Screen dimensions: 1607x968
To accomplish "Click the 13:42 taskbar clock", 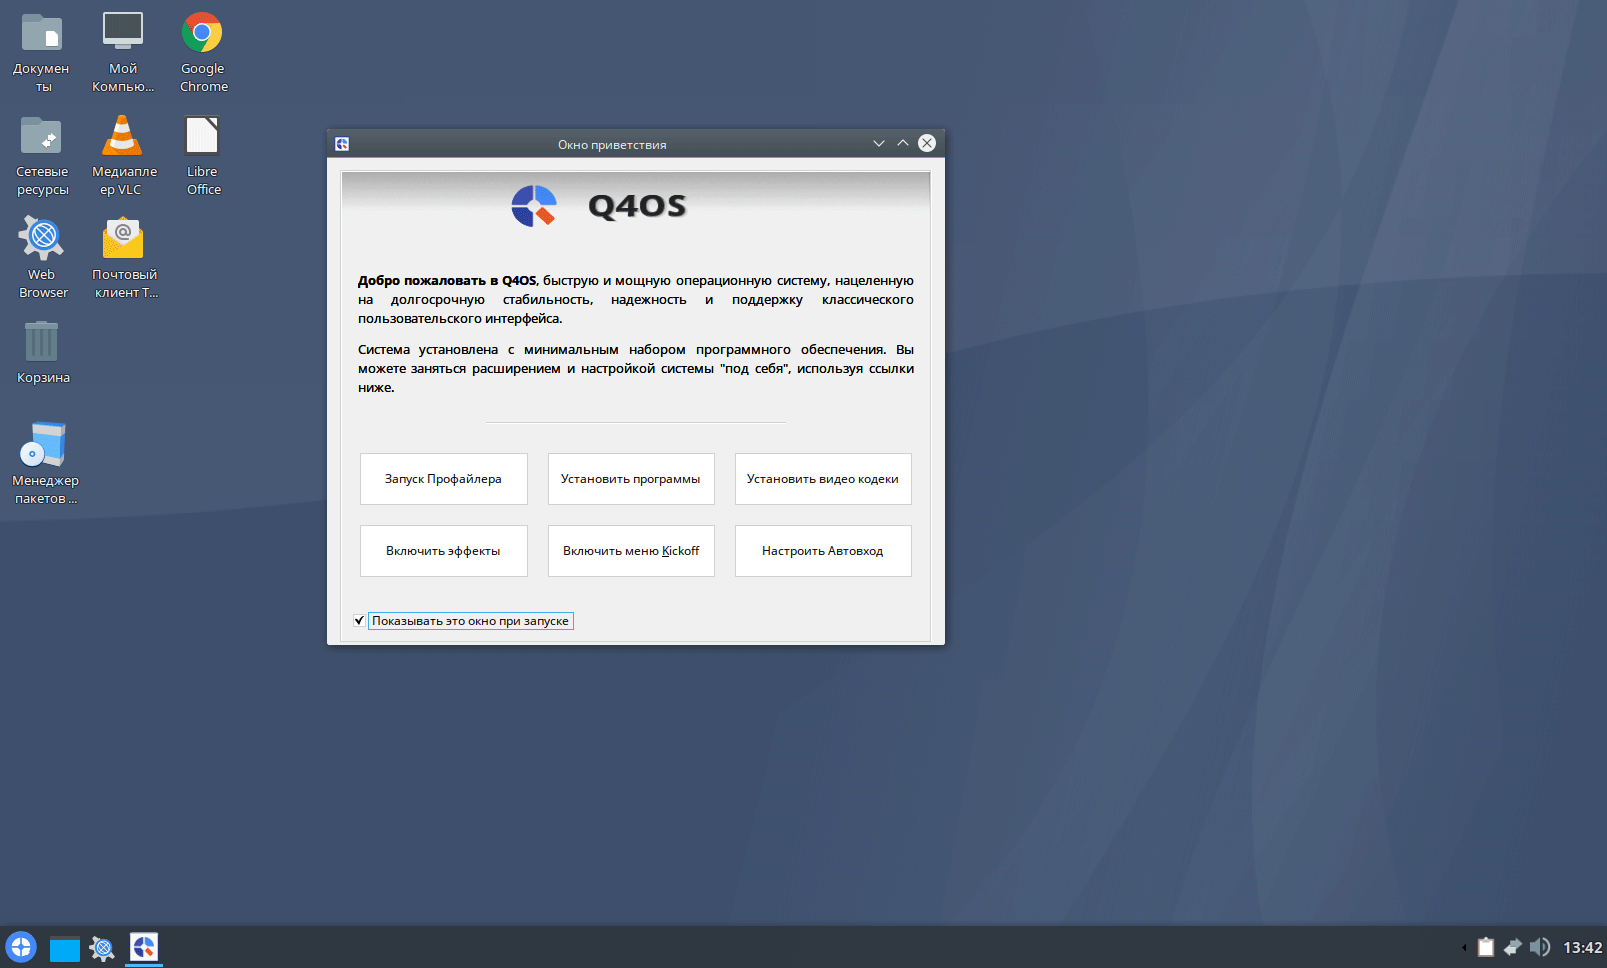I will point(1583,947).
